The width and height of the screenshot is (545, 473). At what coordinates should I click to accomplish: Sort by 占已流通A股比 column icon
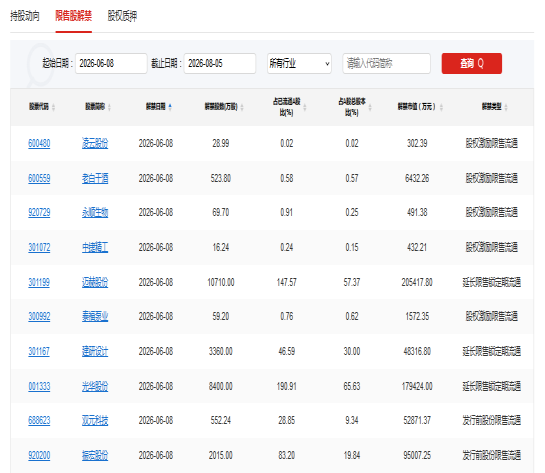point(305,107)
